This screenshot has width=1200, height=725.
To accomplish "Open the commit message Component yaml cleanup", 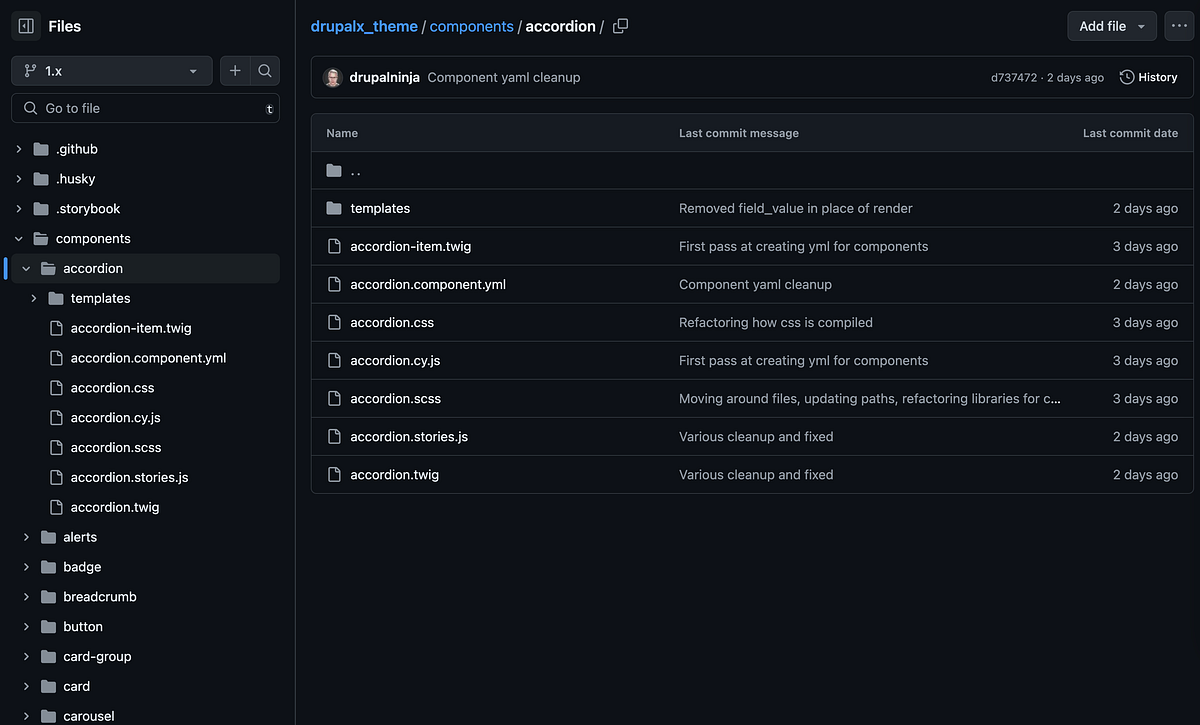I will [x=504, y=76].
